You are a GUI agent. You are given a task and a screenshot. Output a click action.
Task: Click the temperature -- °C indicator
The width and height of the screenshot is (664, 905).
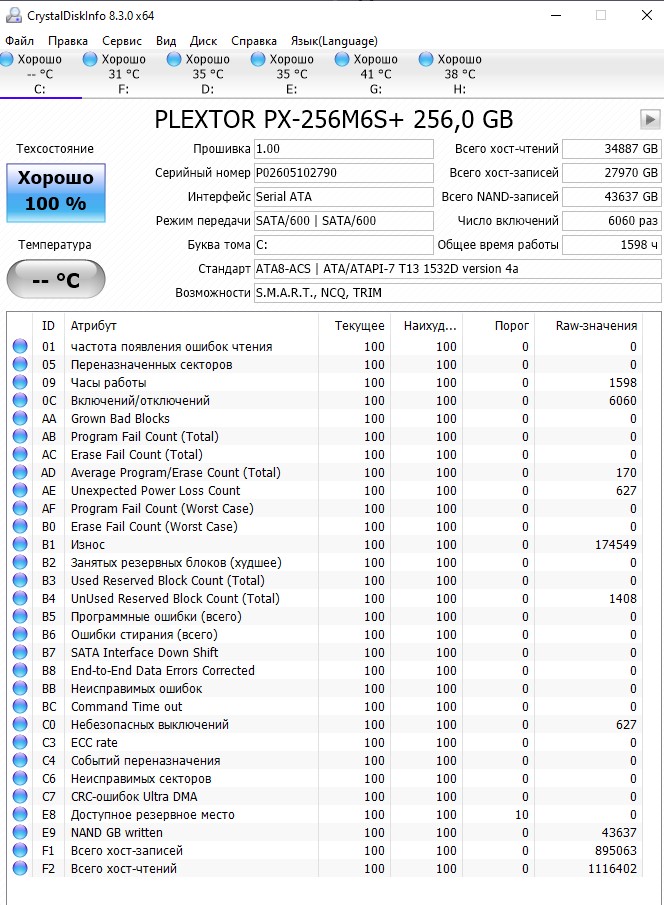click(x=55, y=279)
